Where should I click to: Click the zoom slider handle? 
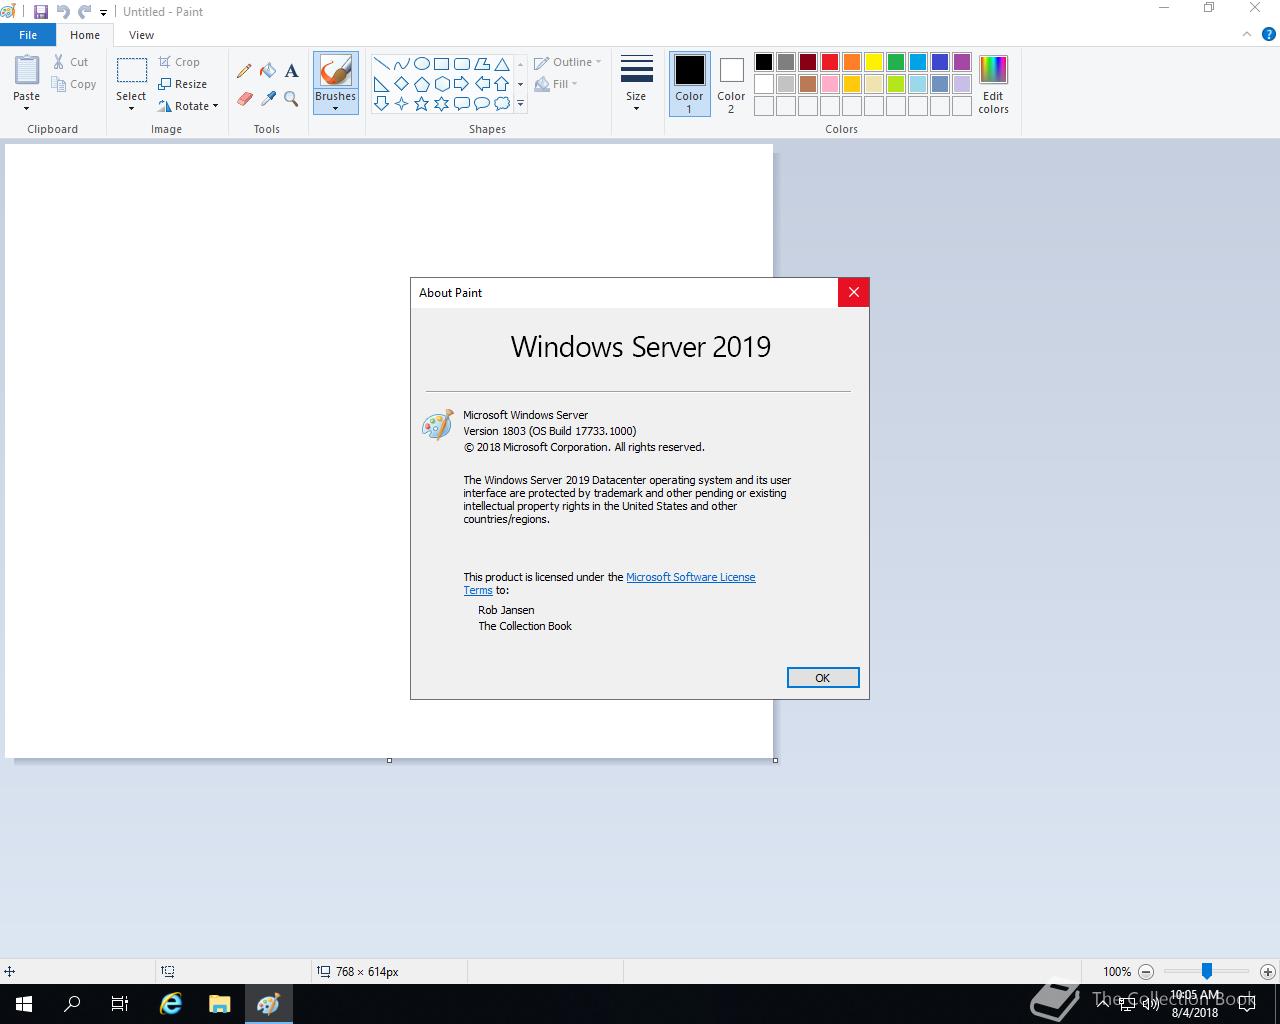pyautogui.click(x=1207, y=971)
